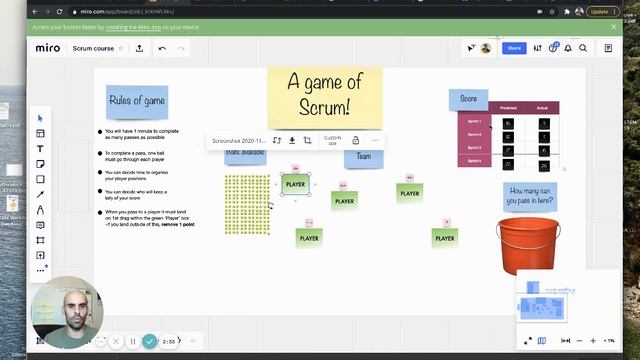
Task: Cancel the recording with the X button
Action: point(116,341)
